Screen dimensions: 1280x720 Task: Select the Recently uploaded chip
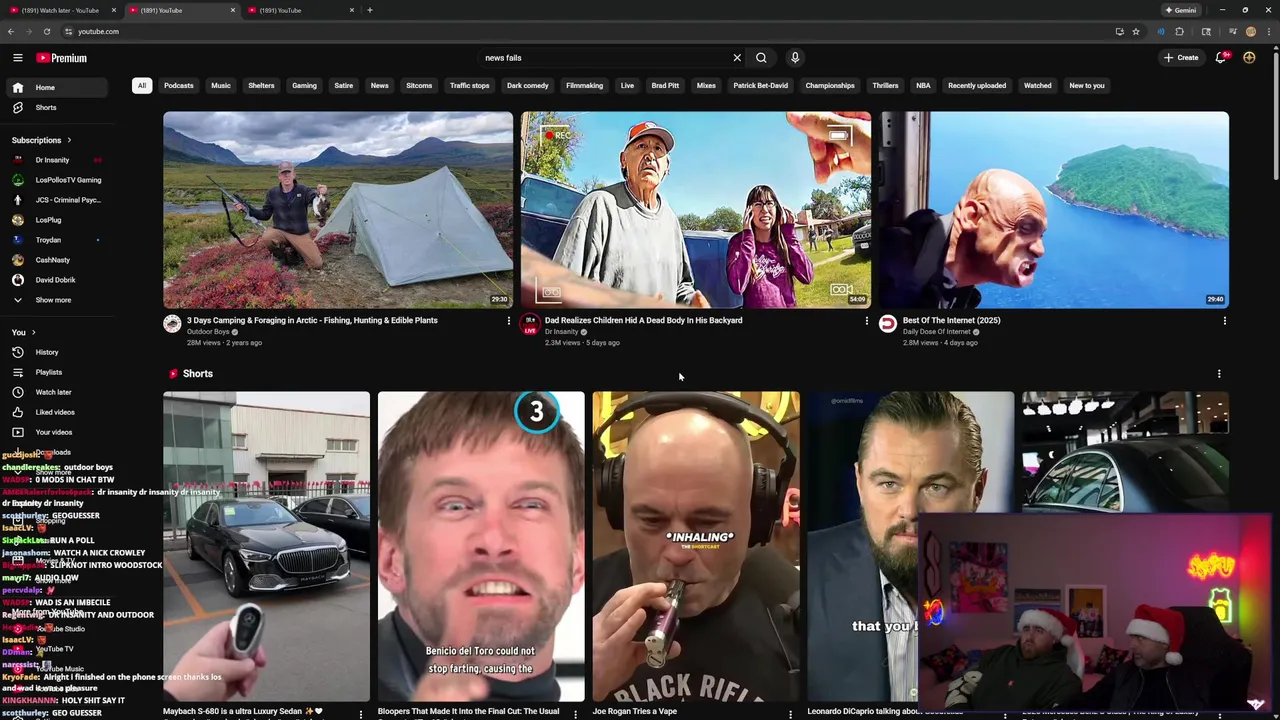point(977,86)
